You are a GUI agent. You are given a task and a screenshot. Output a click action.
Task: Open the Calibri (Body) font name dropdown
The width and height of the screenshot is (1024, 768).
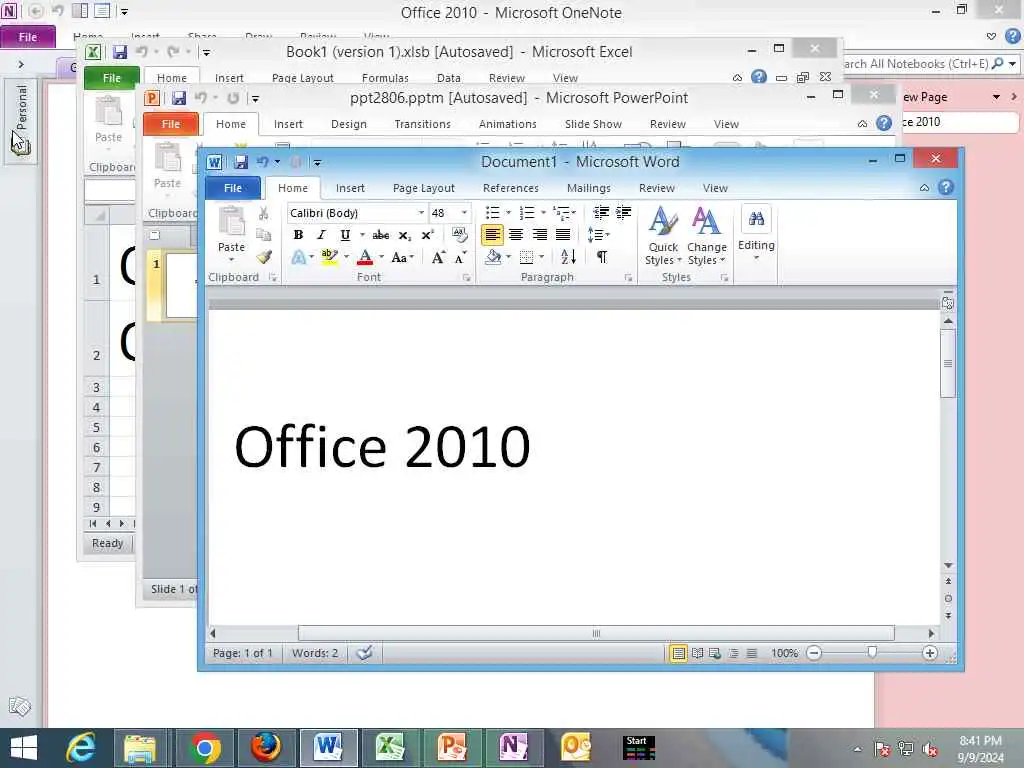(x=421, y=213)
